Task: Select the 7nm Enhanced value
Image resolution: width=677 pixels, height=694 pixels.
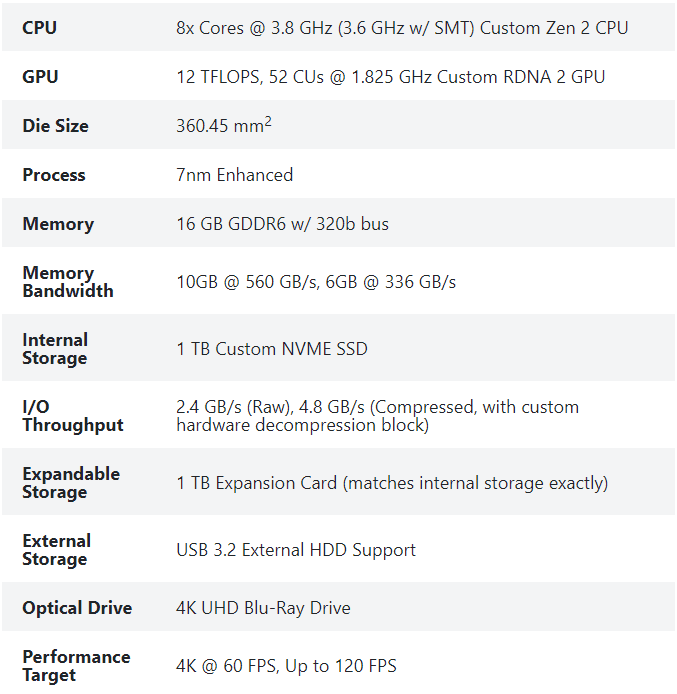Action: pos(234,175)
